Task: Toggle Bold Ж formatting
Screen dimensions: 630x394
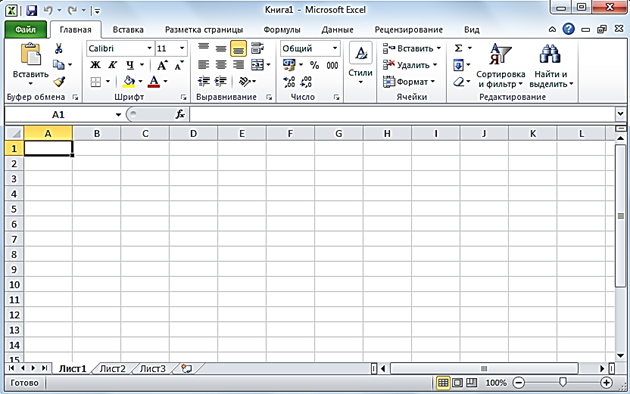Action: (95, 65)
